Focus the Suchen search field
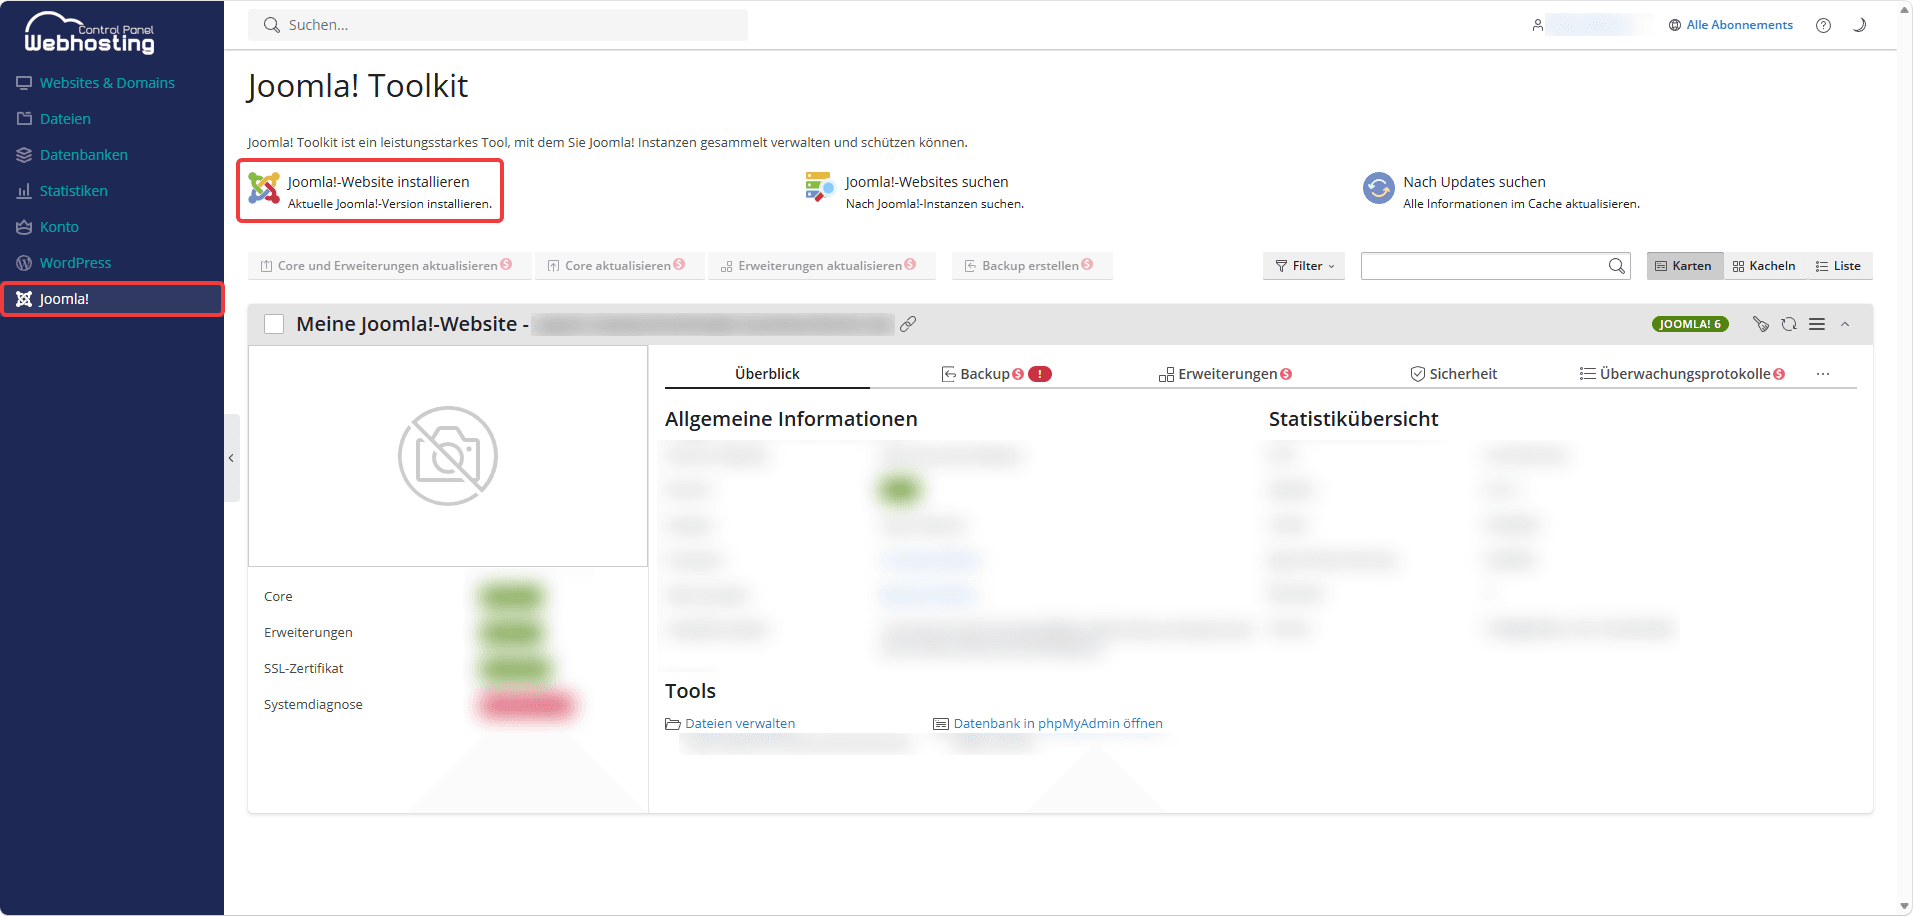This screenshot has height=916, width=1913. [498, 25]
